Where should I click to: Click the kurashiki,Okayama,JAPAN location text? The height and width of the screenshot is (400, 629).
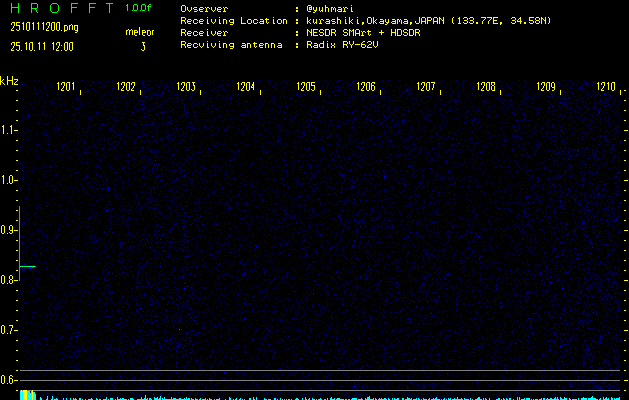(x=428, y=21)
